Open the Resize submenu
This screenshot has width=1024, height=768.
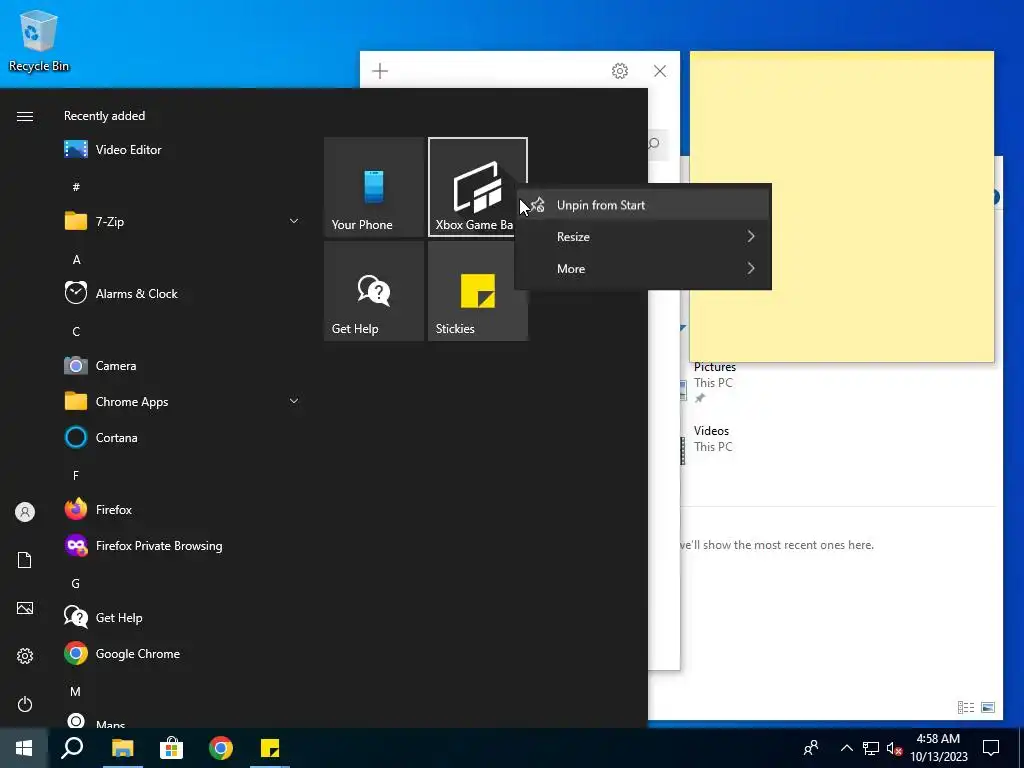coord(643,236)
